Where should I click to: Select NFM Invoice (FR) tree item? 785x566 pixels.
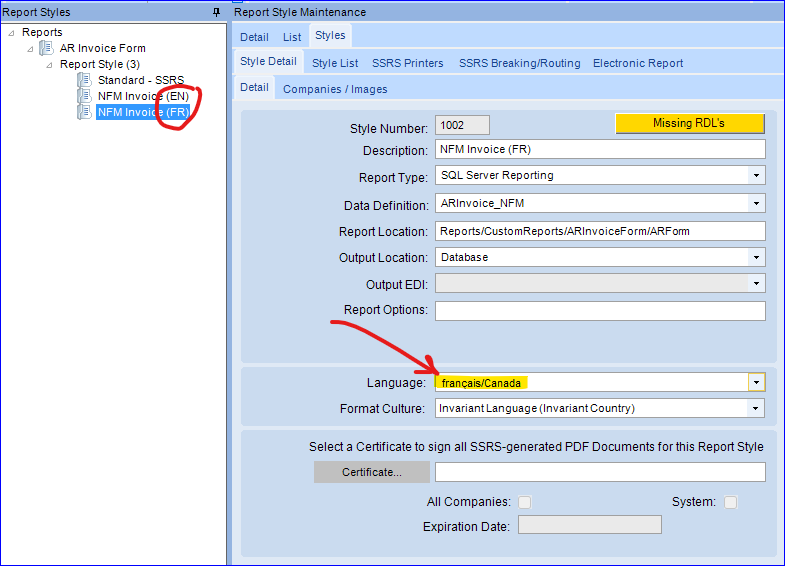[x=143, y=112]
